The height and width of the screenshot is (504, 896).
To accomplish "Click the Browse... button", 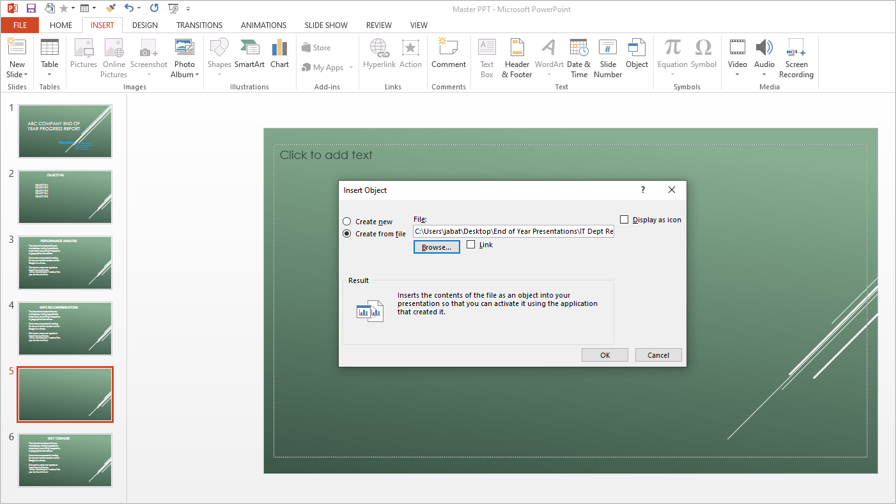I will [436, 247].
